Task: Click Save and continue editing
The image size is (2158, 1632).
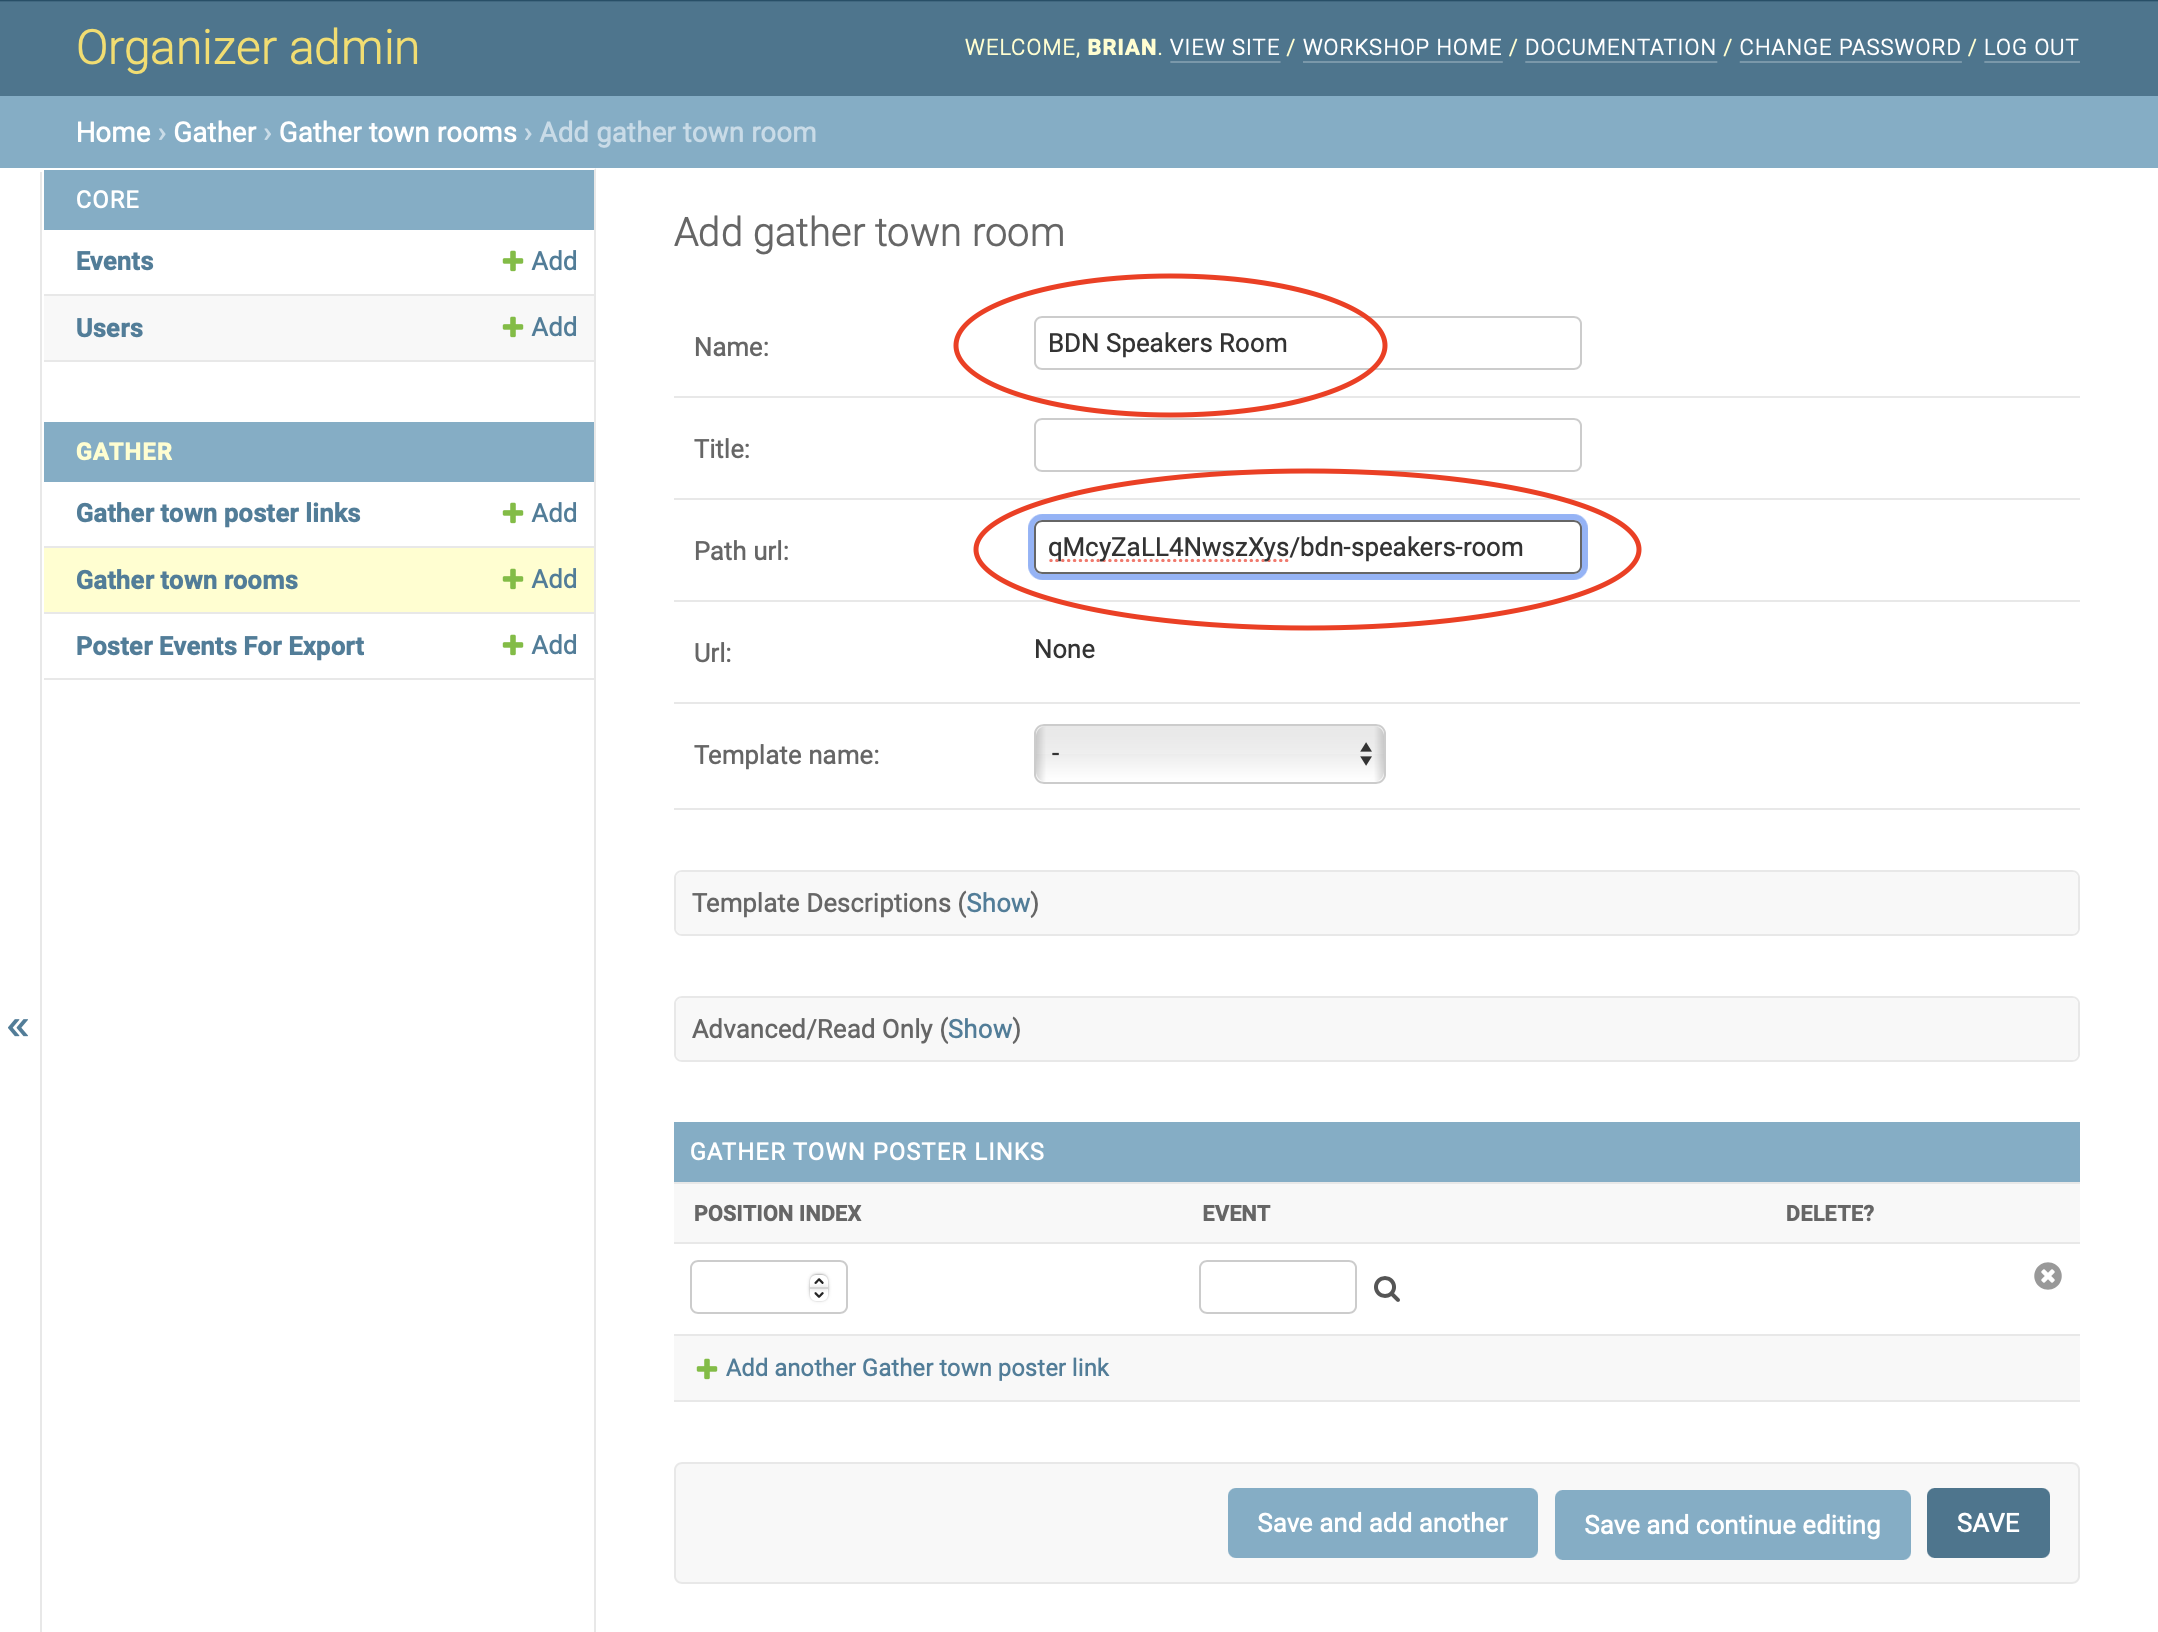Action: (x=1732, y=1525)
